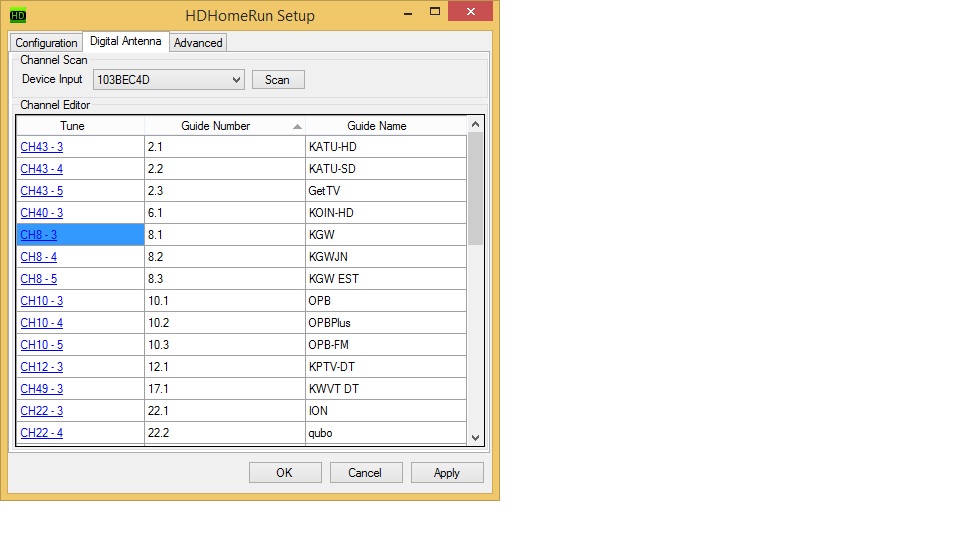The width and height of the screenshot is (960, 540).
Task: Edit the OPB-FM guide name
Action: 386,345
